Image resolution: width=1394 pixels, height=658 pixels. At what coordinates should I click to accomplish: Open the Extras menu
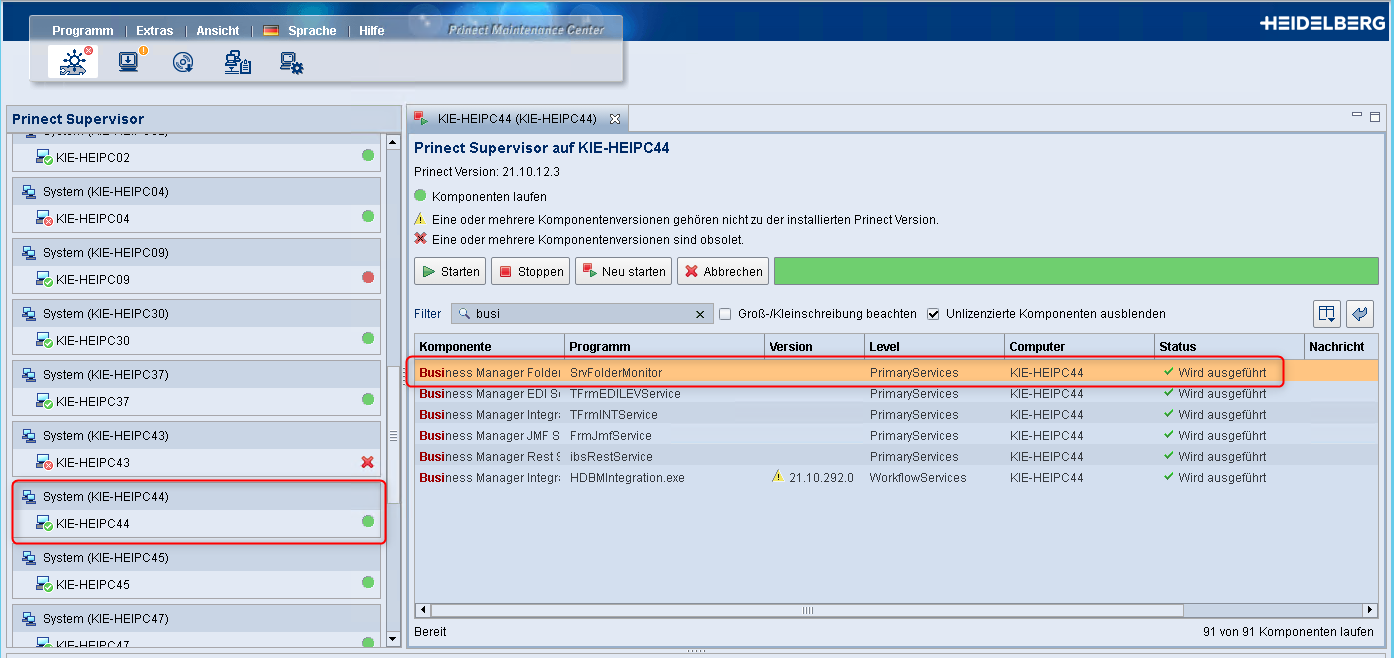(x=155, y=31)
